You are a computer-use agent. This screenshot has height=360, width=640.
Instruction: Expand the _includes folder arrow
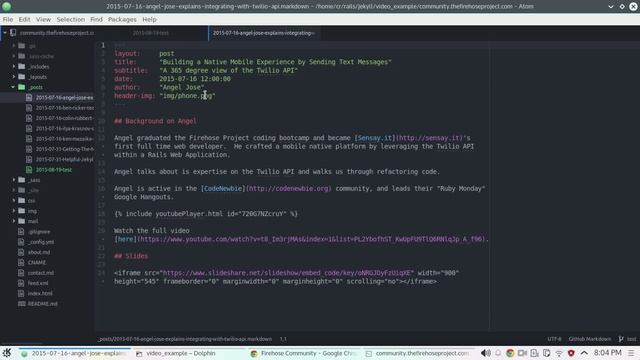tap(14, 66)
